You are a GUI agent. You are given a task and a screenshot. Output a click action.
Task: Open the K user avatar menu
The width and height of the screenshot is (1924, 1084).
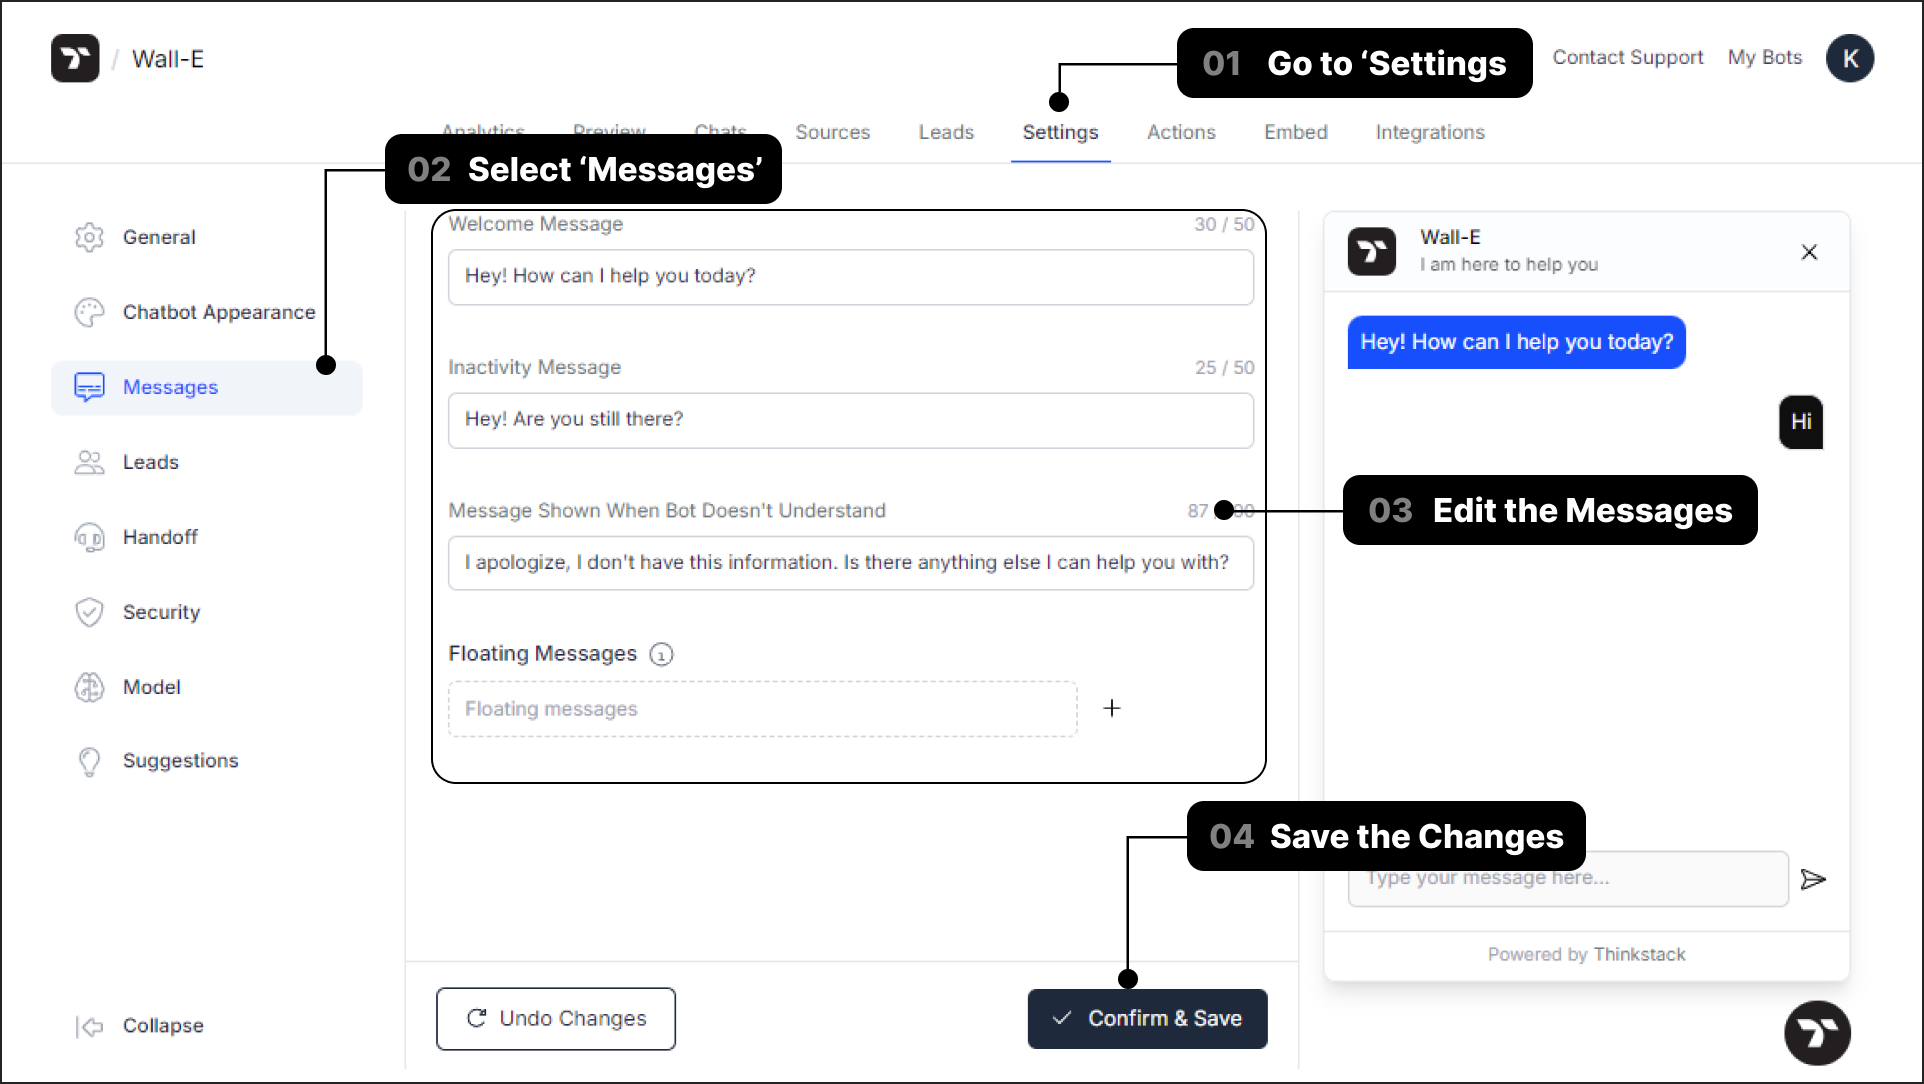pyautogui.click(x=1850, y=59)
